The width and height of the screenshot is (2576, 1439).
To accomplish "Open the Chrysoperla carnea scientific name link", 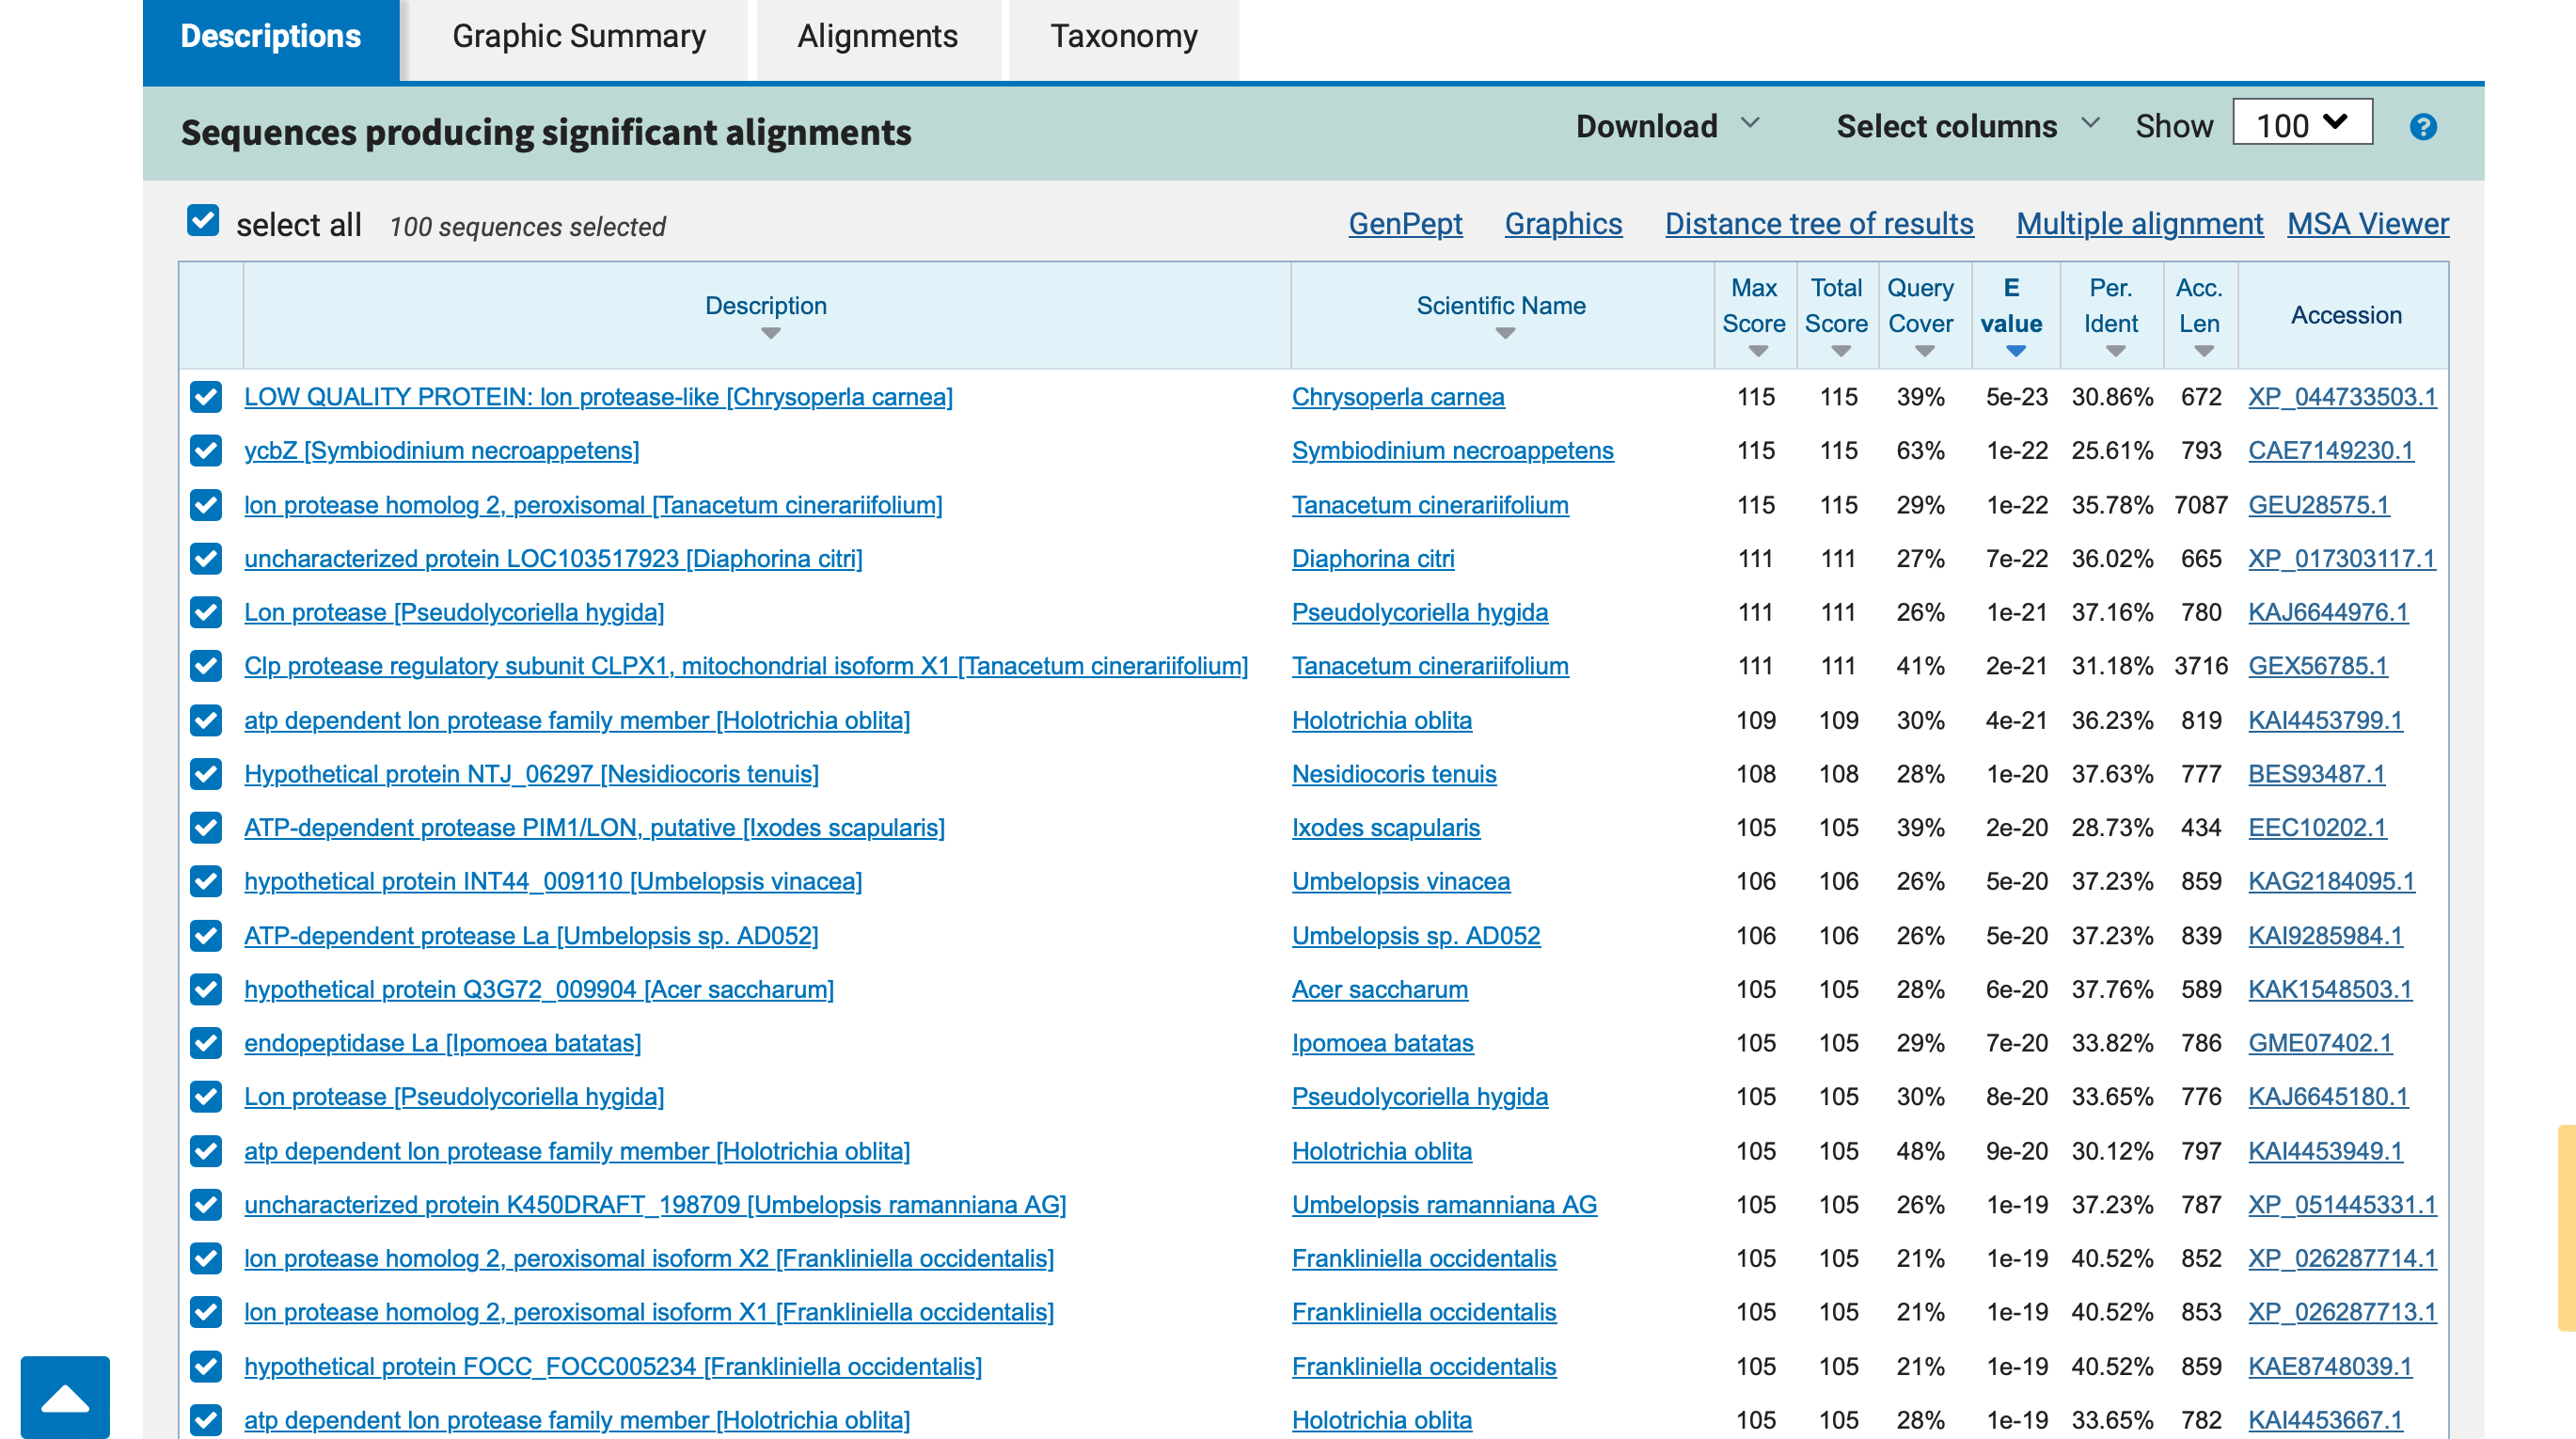I will click(x=1398, y=397).
